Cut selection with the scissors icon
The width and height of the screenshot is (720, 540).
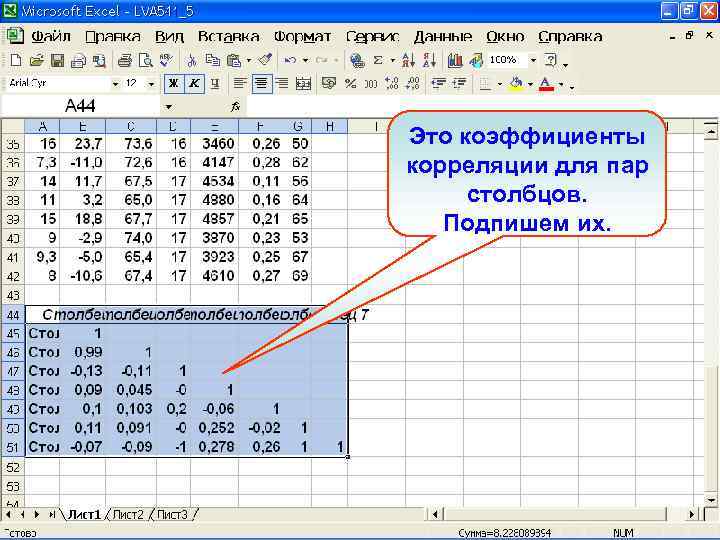191,60
